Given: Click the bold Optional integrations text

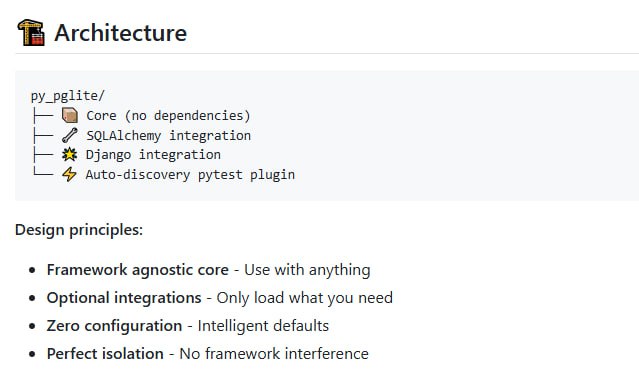Looking at the screenshot, I should (x=124, y=298).
